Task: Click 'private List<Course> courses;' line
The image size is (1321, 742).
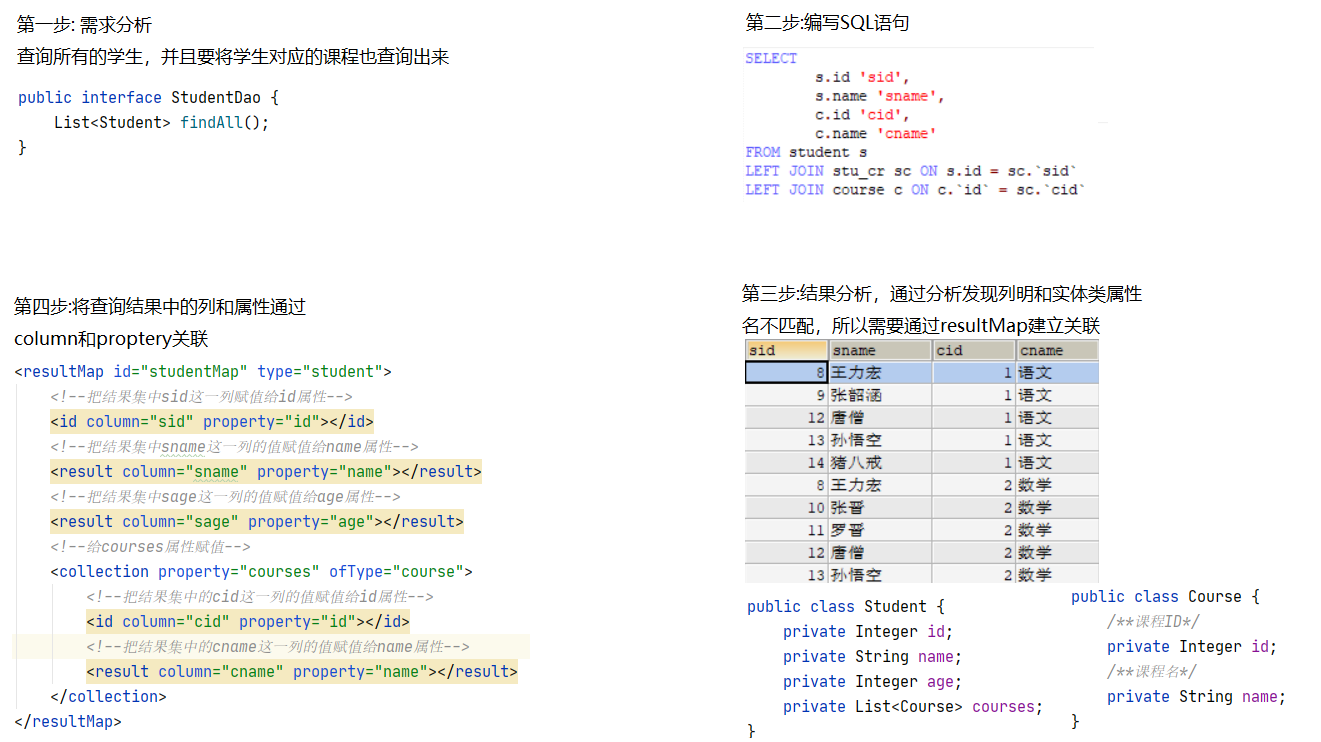Action: click(913, 706)
